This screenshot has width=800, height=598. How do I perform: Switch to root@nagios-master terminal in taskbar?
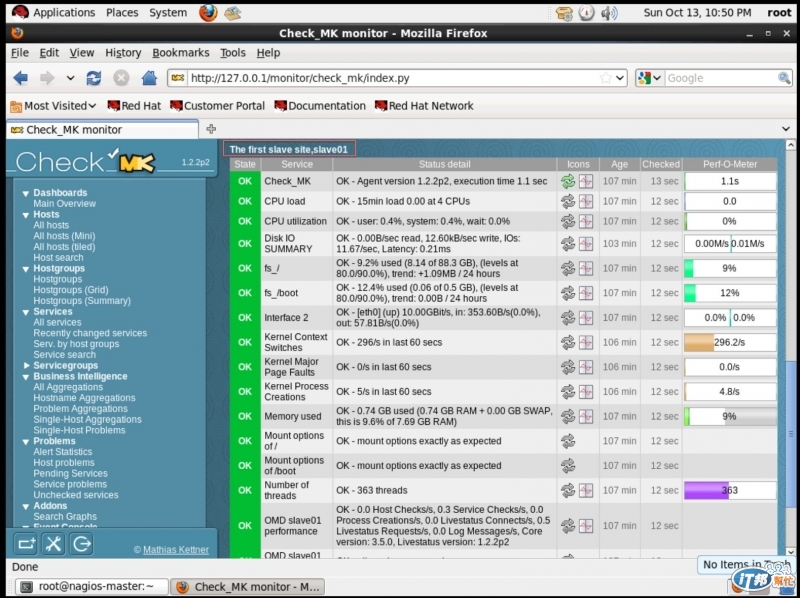(x=91, y=587)
